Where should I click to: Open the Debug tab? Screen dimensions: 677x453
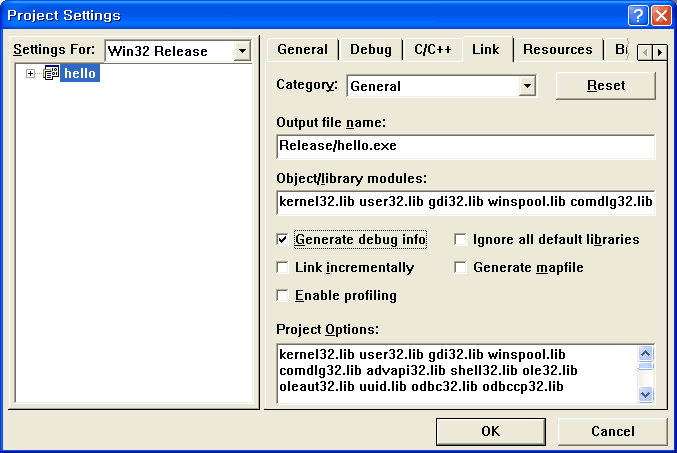[371, 50]
